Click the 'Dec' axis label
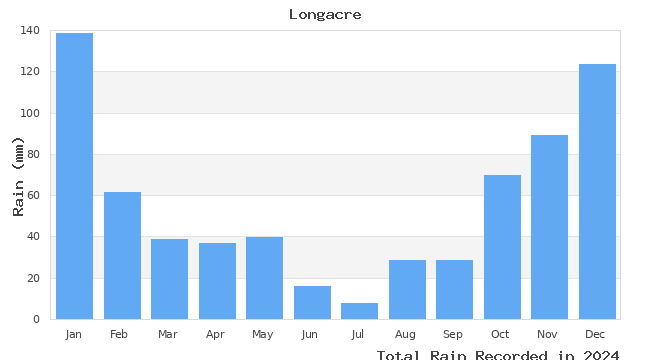The image size is (650, 360). [595, 334]
